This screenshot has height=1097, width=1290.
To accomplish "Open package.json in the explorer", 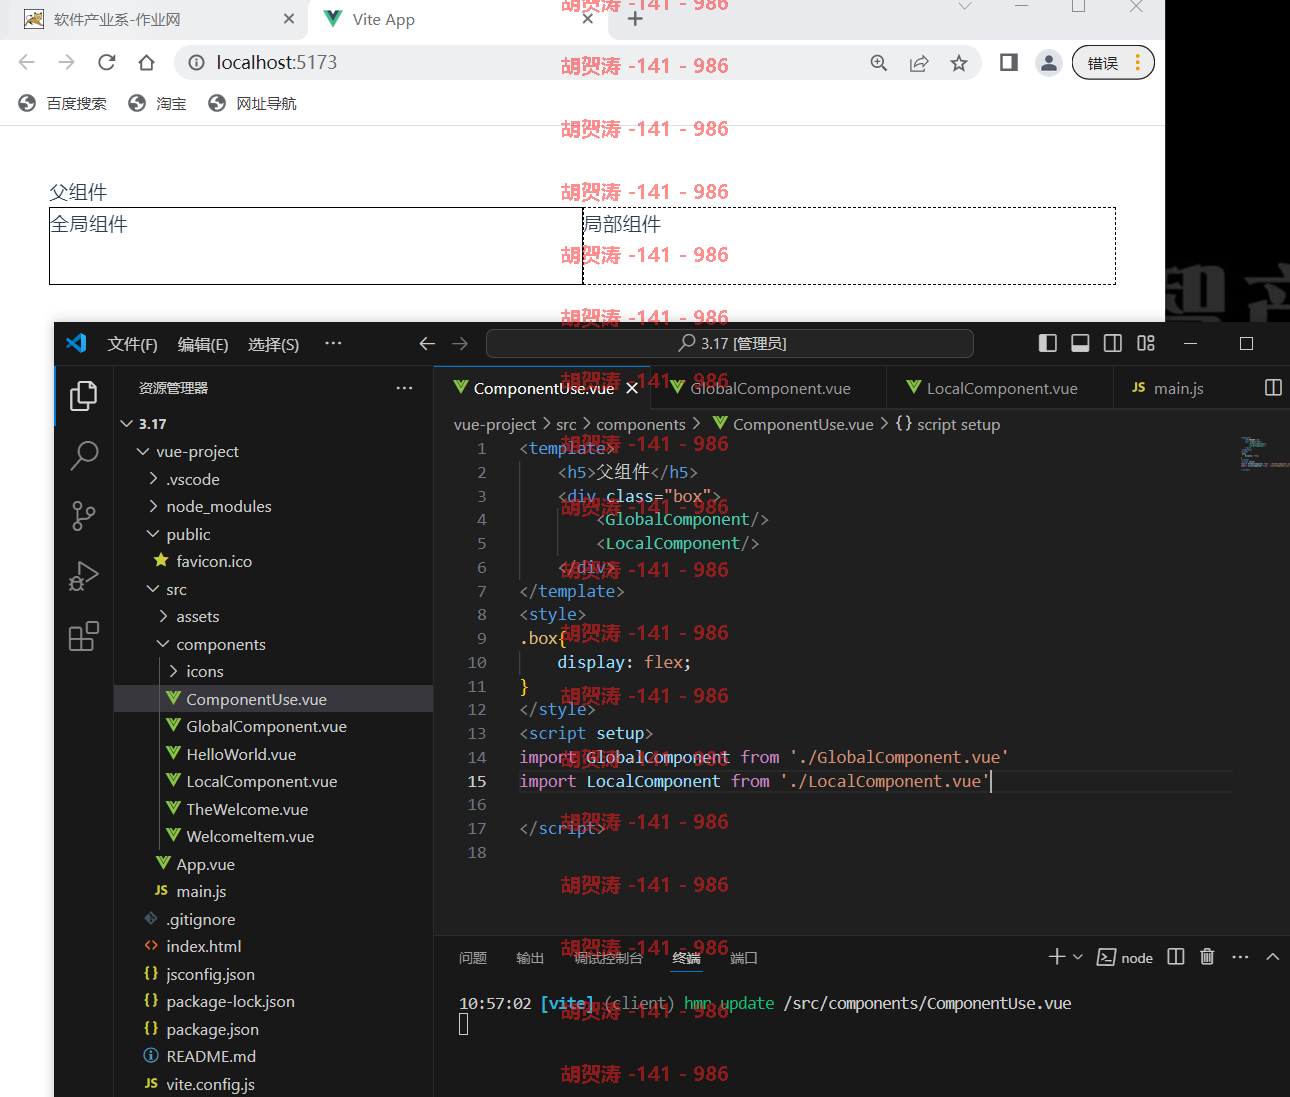I will [x=273, y=1029].
